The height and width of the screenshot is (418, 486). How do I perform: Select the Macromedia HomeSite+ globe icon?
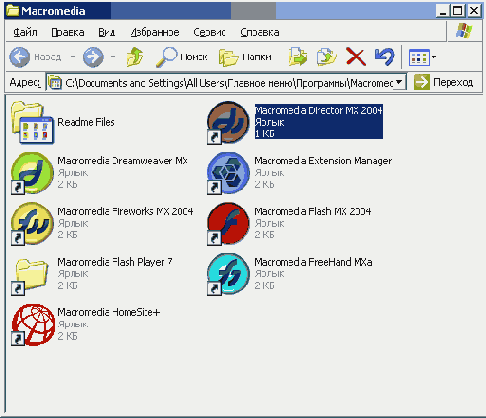(x=33, y=324)
